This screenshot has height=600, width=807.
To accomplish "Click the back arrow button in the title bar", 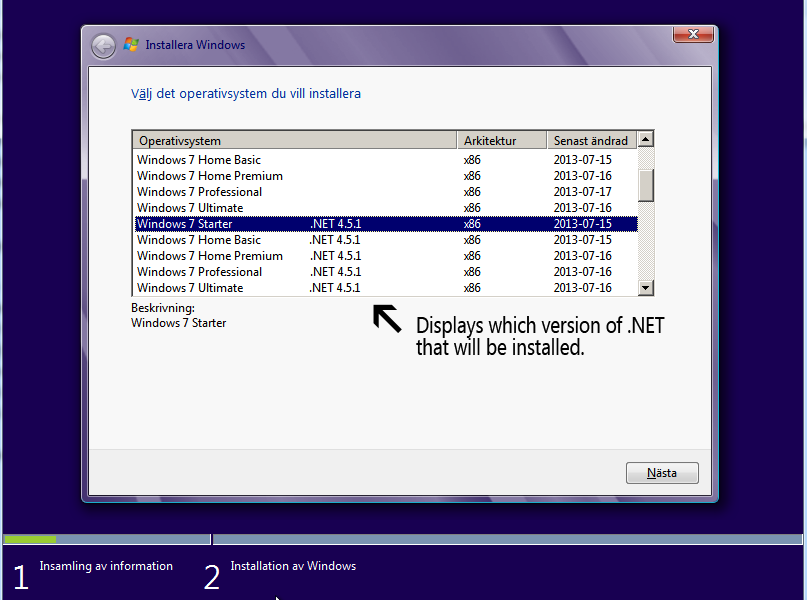I will tap(103, 47).
